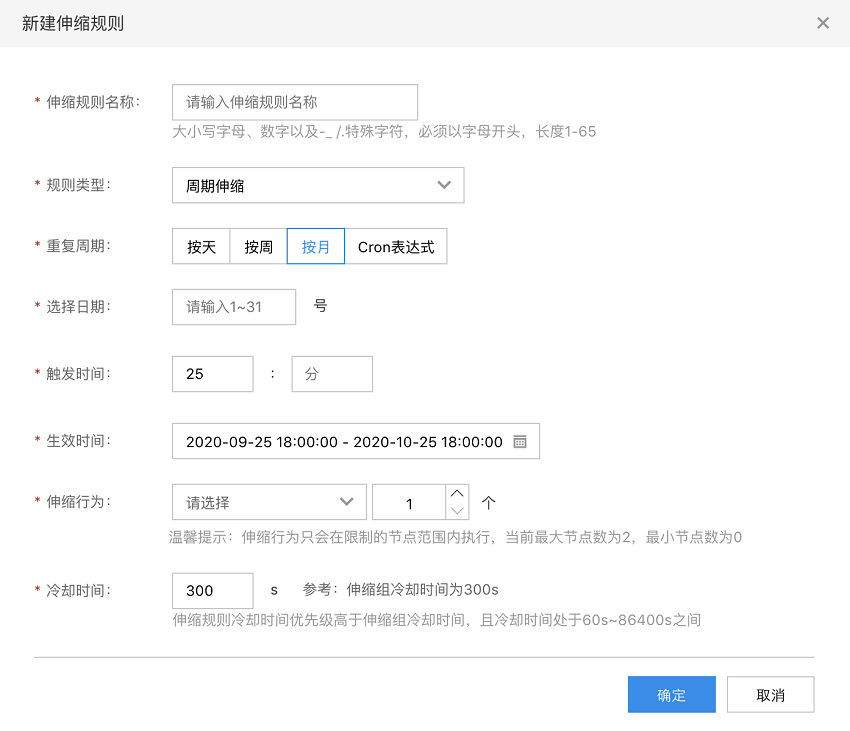Select the 按周 repeat period option

[258, 246]
